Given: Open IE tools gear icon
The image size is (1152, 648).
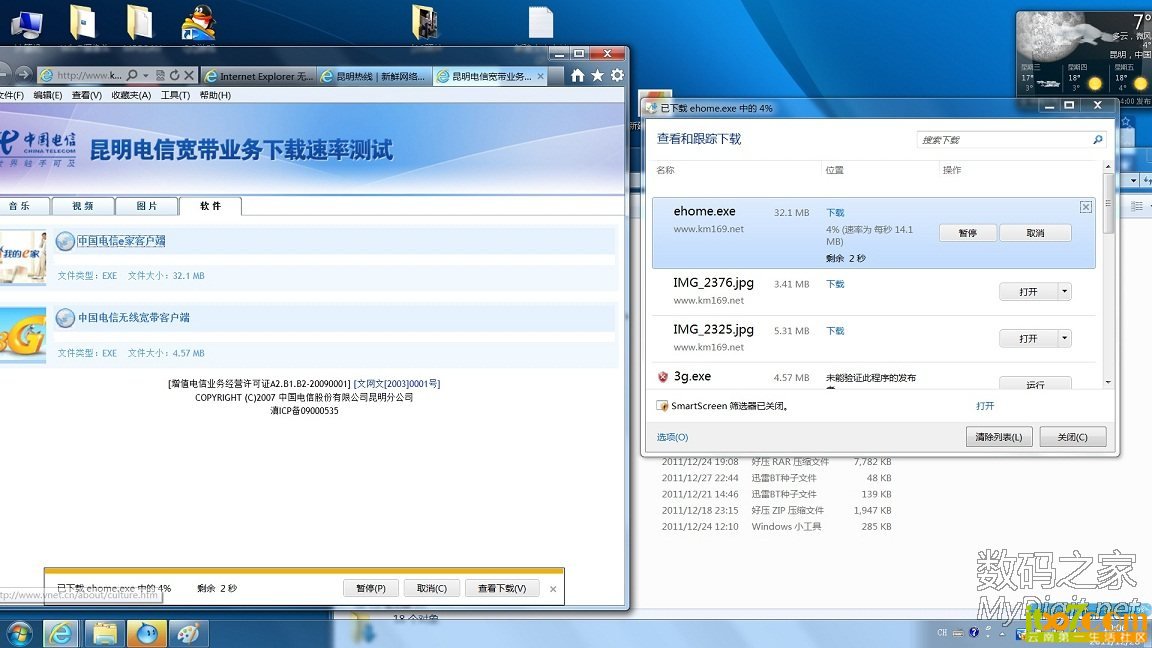Looking at the screenshot, I should pyautogui.click(x=617, y=76).
